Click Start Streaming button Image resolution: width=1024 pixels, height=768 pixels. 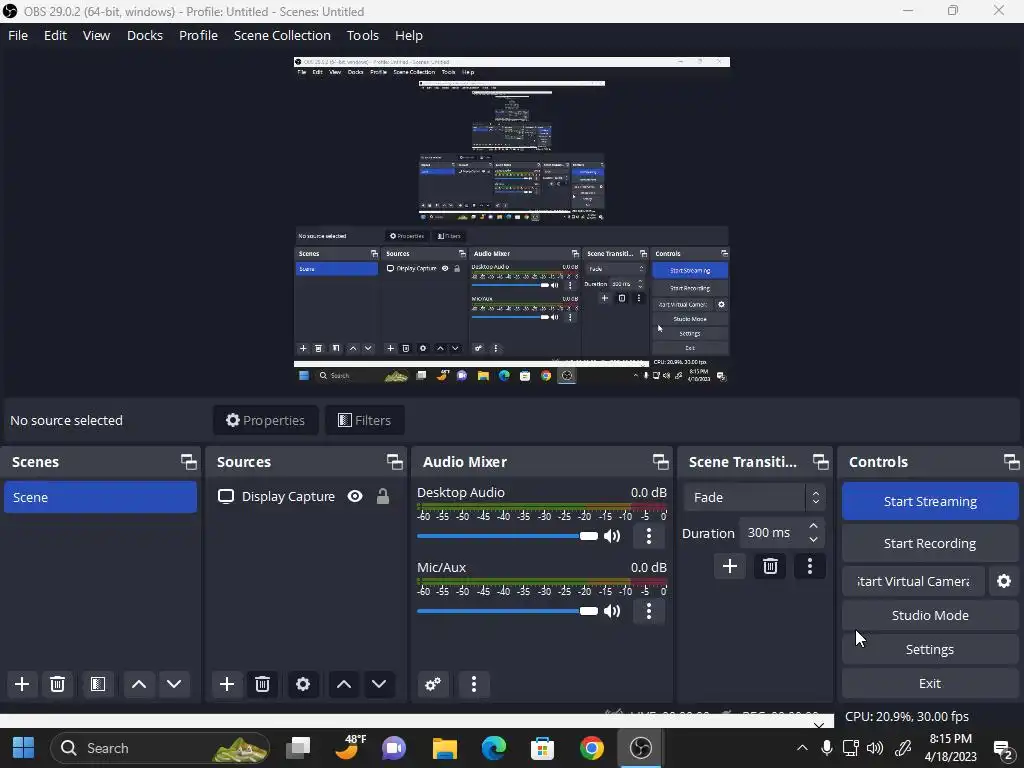click(x=930, y=502)
